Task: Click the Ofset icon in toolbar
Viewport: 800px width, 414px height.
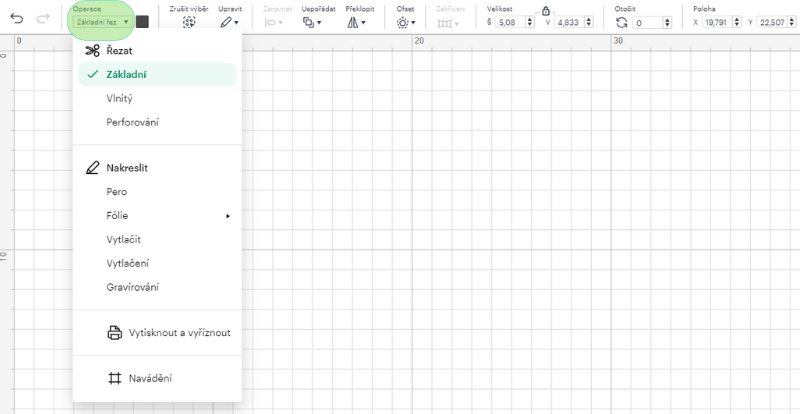Action: pyautogui.click(x=404, y=22)
